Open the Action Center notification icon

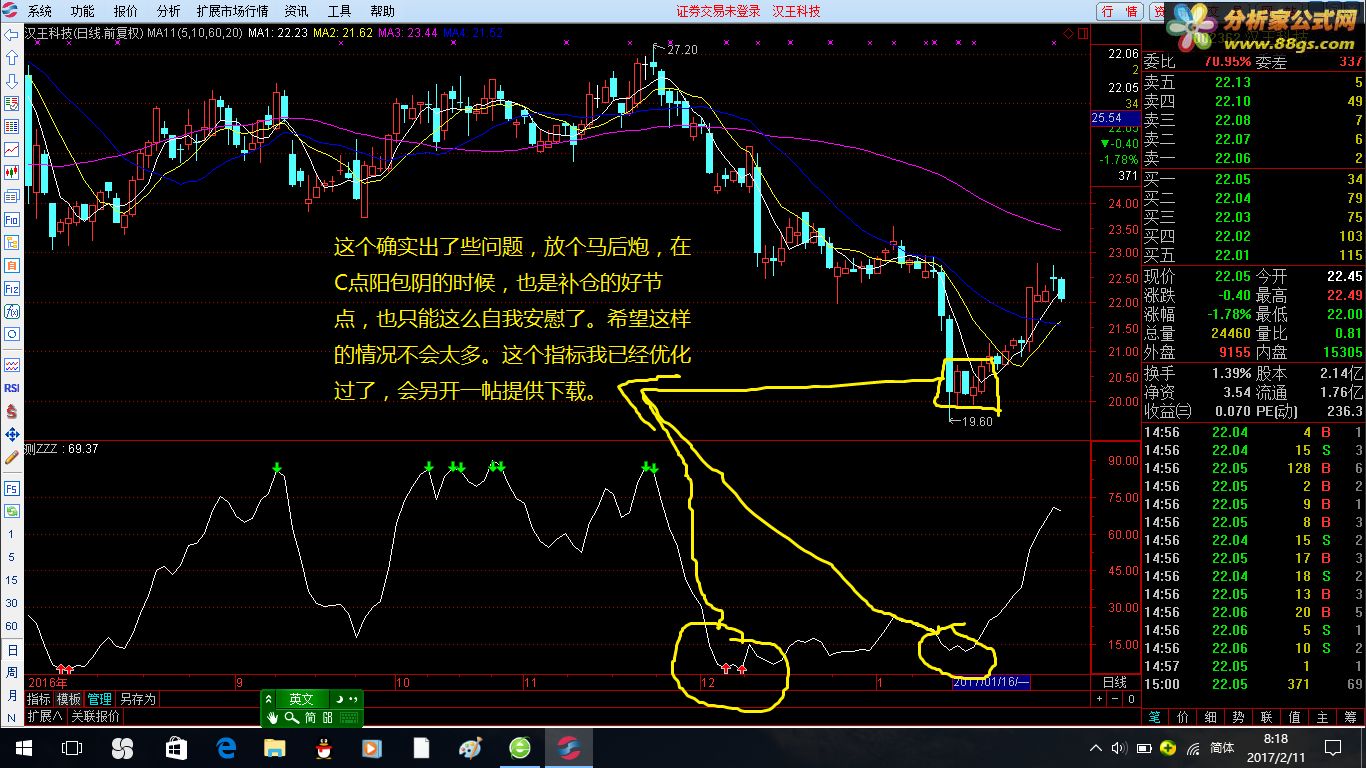(x=1332, y=748)
